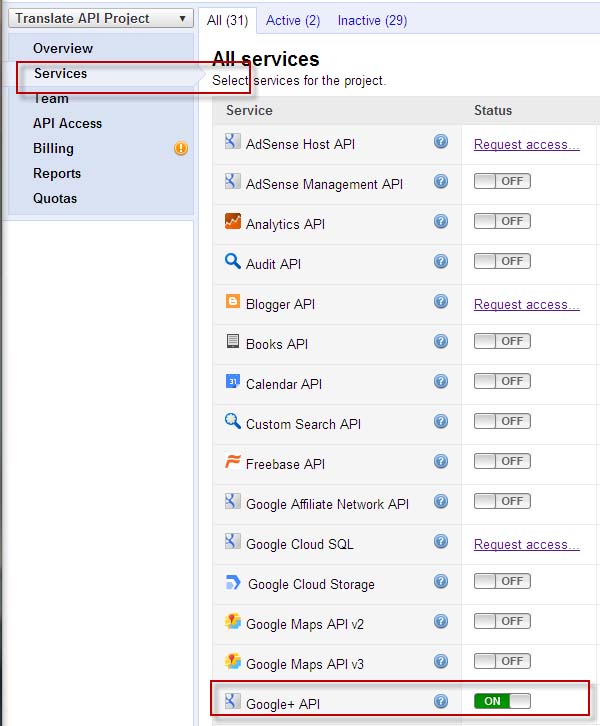The height and width of the screenshot is (726, 600).
Task: Switch on the Books API
Action: (x=502, y=341)
